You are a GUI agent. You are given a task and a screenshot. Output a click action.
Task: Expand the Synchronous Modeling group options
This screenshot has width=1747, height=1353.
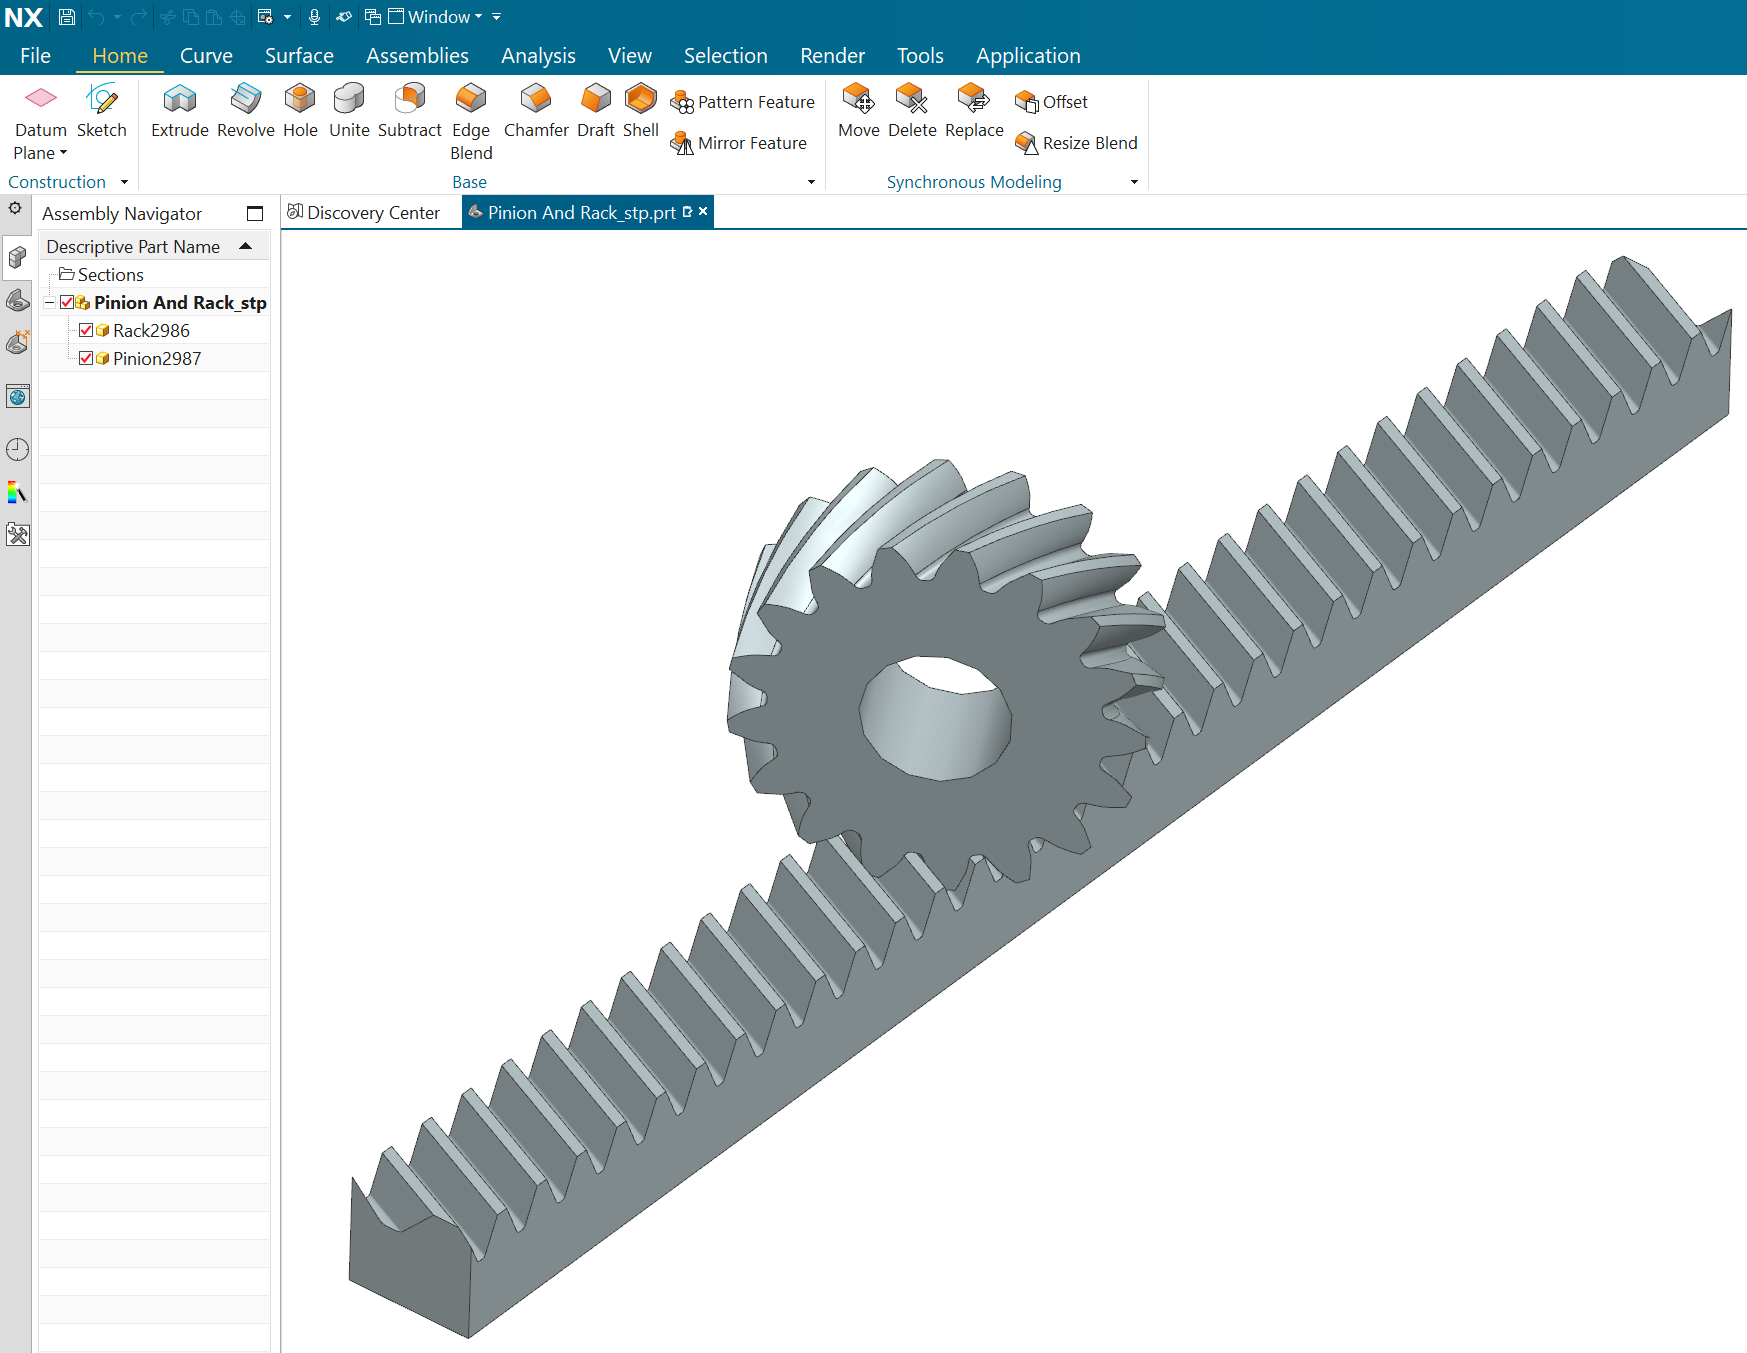[1134, 182]
